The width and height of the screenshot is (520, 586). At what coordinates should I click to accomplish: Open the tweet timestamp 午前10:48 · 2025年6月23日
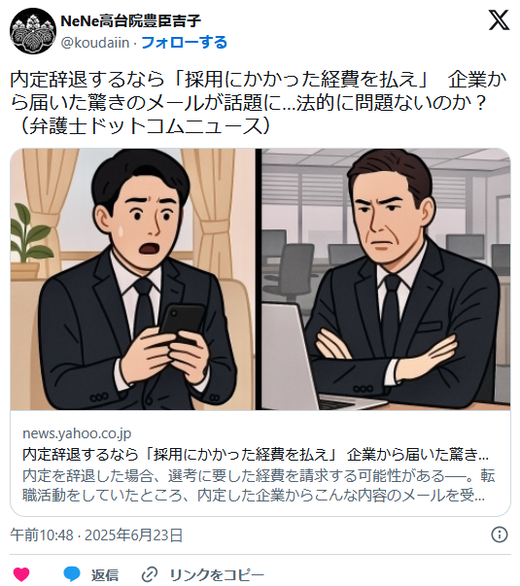[96, 535]
